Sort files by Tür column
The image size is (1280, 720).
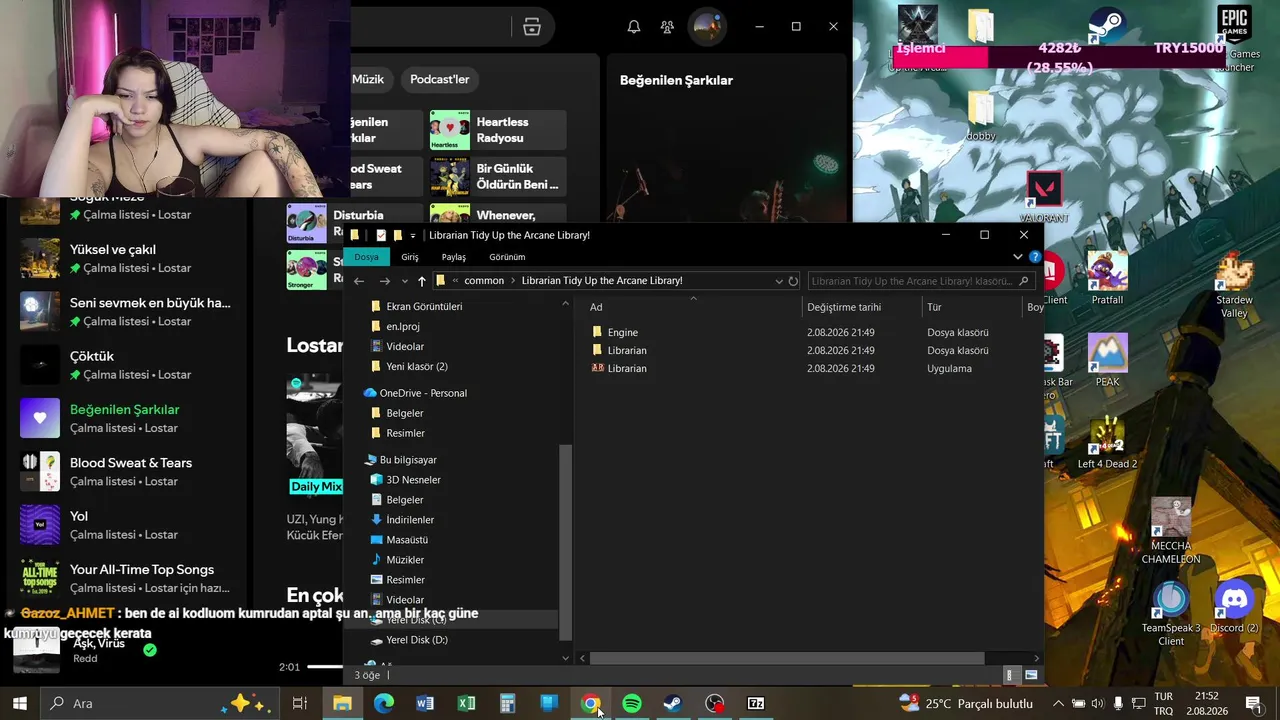pos(972,307)
